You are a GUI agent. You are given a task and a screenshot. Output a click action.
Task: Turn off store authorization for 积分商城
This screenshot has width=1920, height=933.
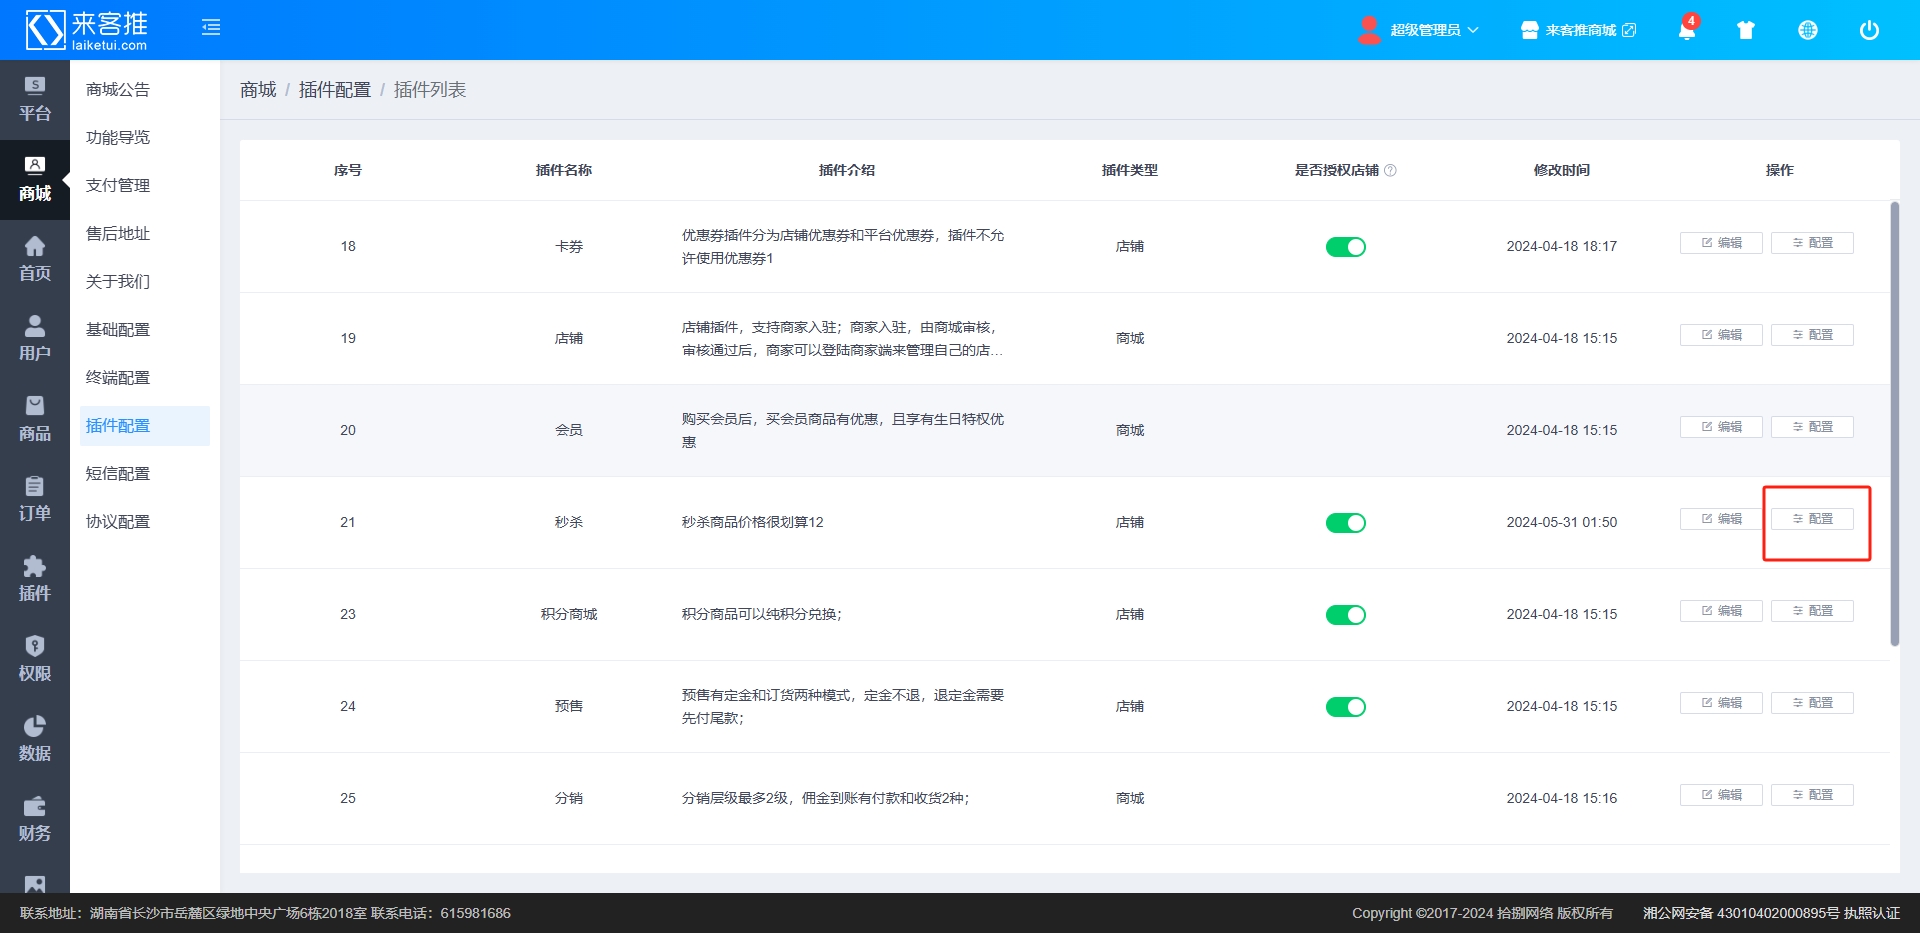tap(1345, 615)
